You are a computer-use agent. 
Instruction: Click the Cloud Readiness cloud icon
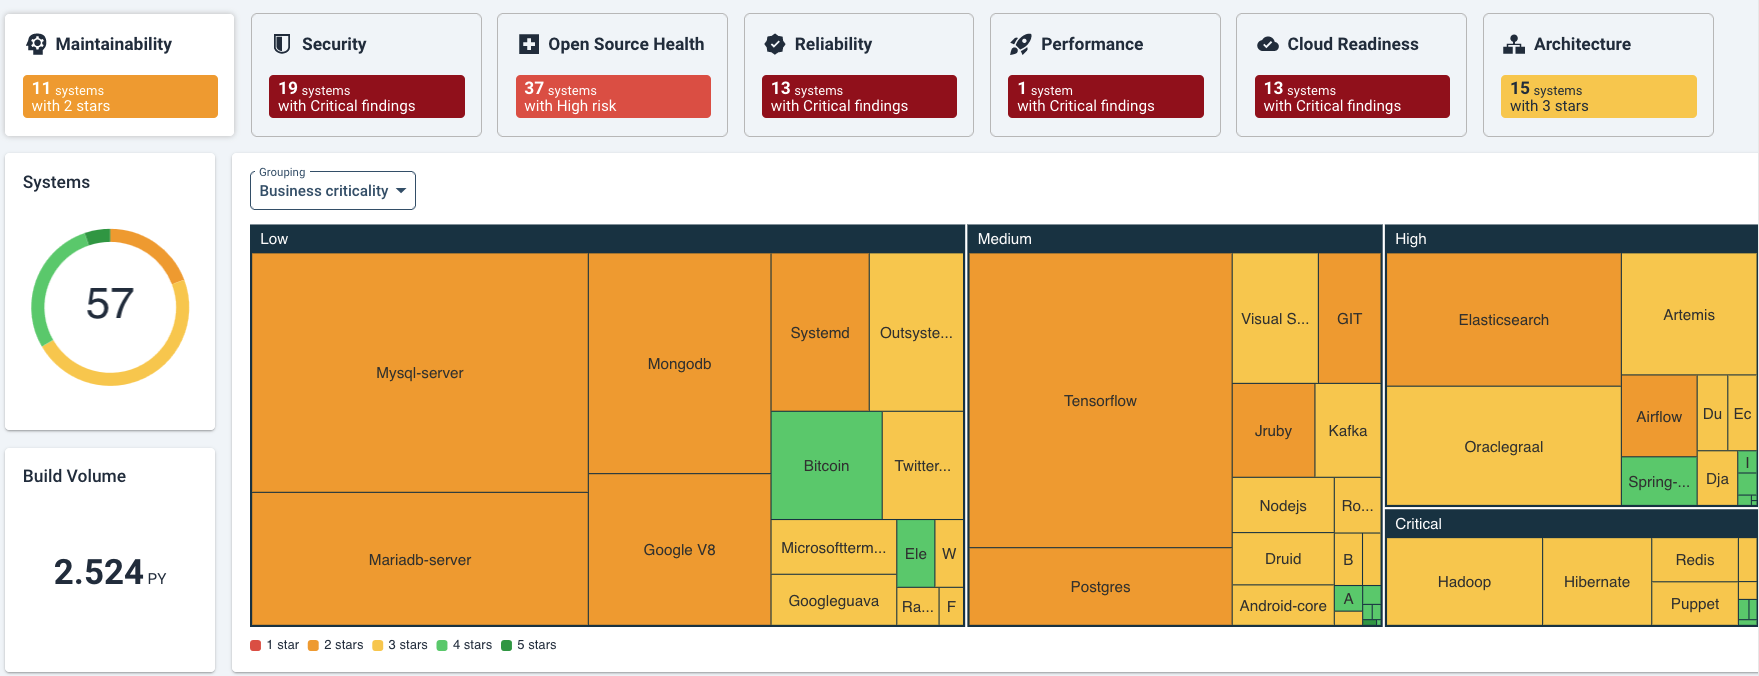click(x=1267, y=44)
